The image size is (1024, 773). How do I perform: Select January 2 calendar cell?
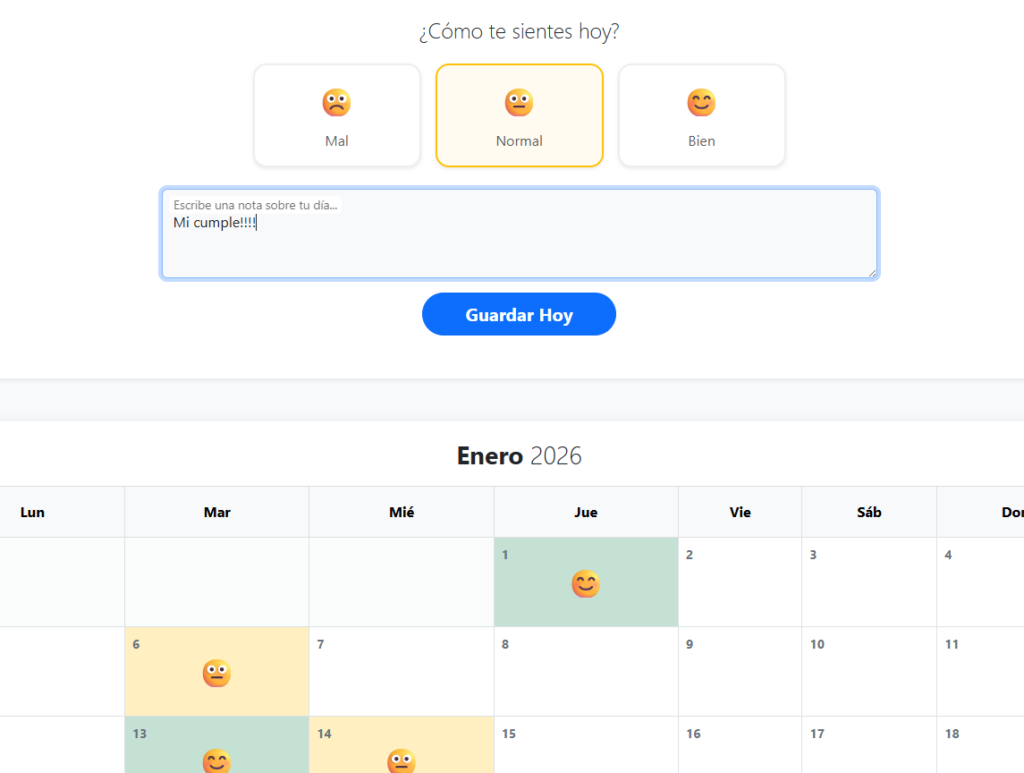click(x=740, y=582)
